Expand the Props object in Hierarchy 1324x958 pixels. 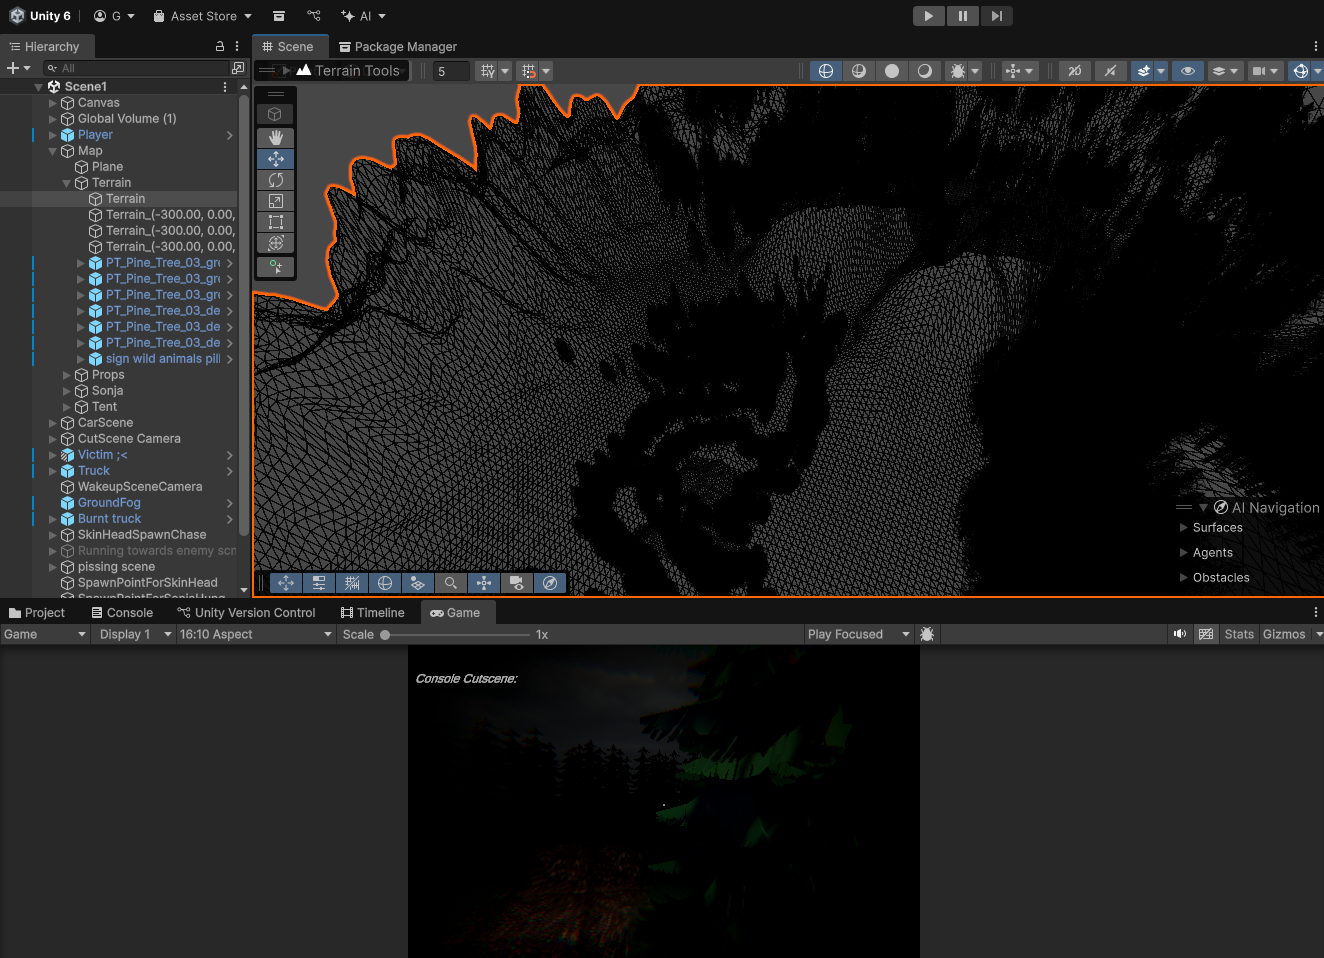tap(67, 375)
